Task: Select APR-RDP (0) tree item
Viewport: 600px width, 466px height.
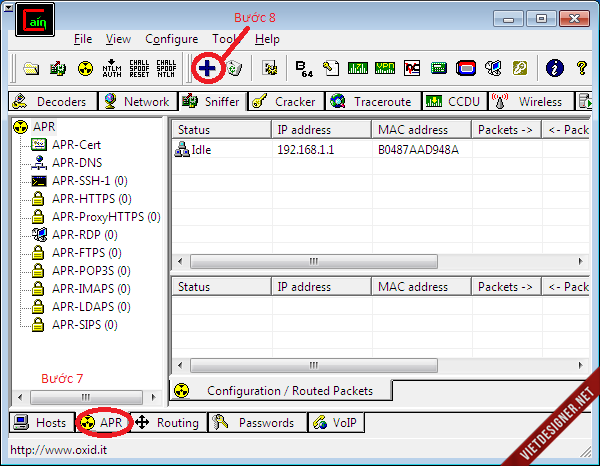Action: (85, 235)
